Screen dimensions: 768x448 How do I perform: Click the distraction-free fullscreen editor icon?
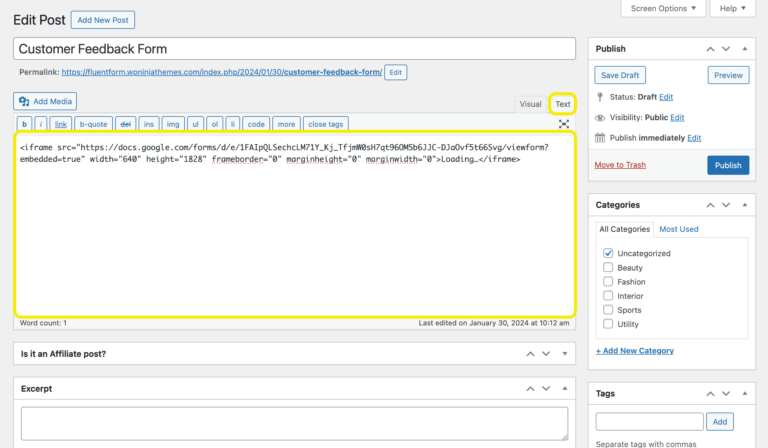tap(564, 124)
